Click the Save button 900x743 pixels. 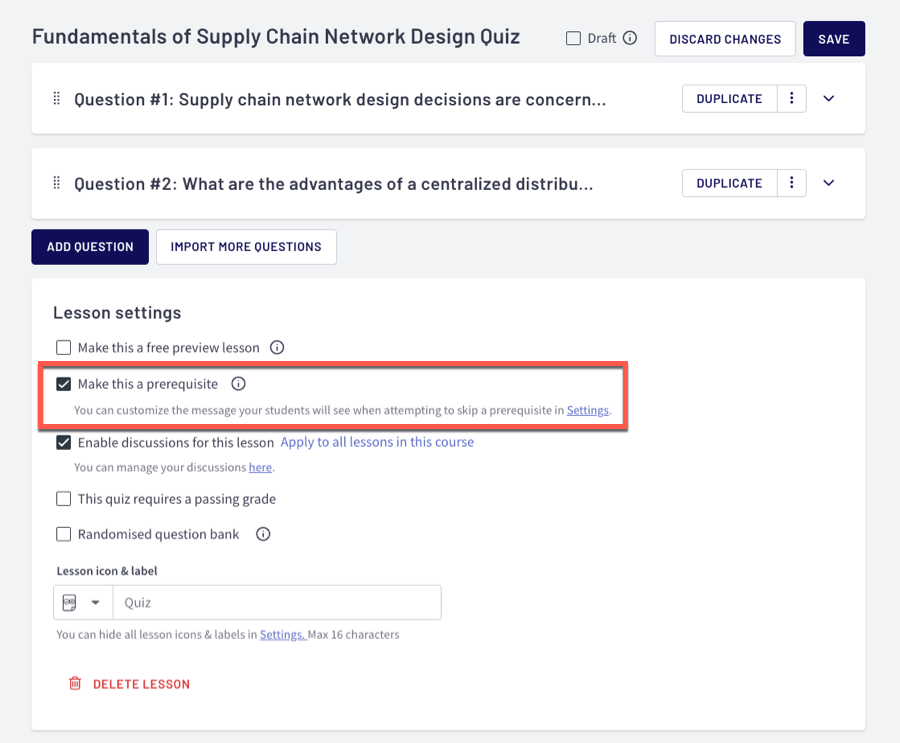pyautogui.click(x=833, y=39)
